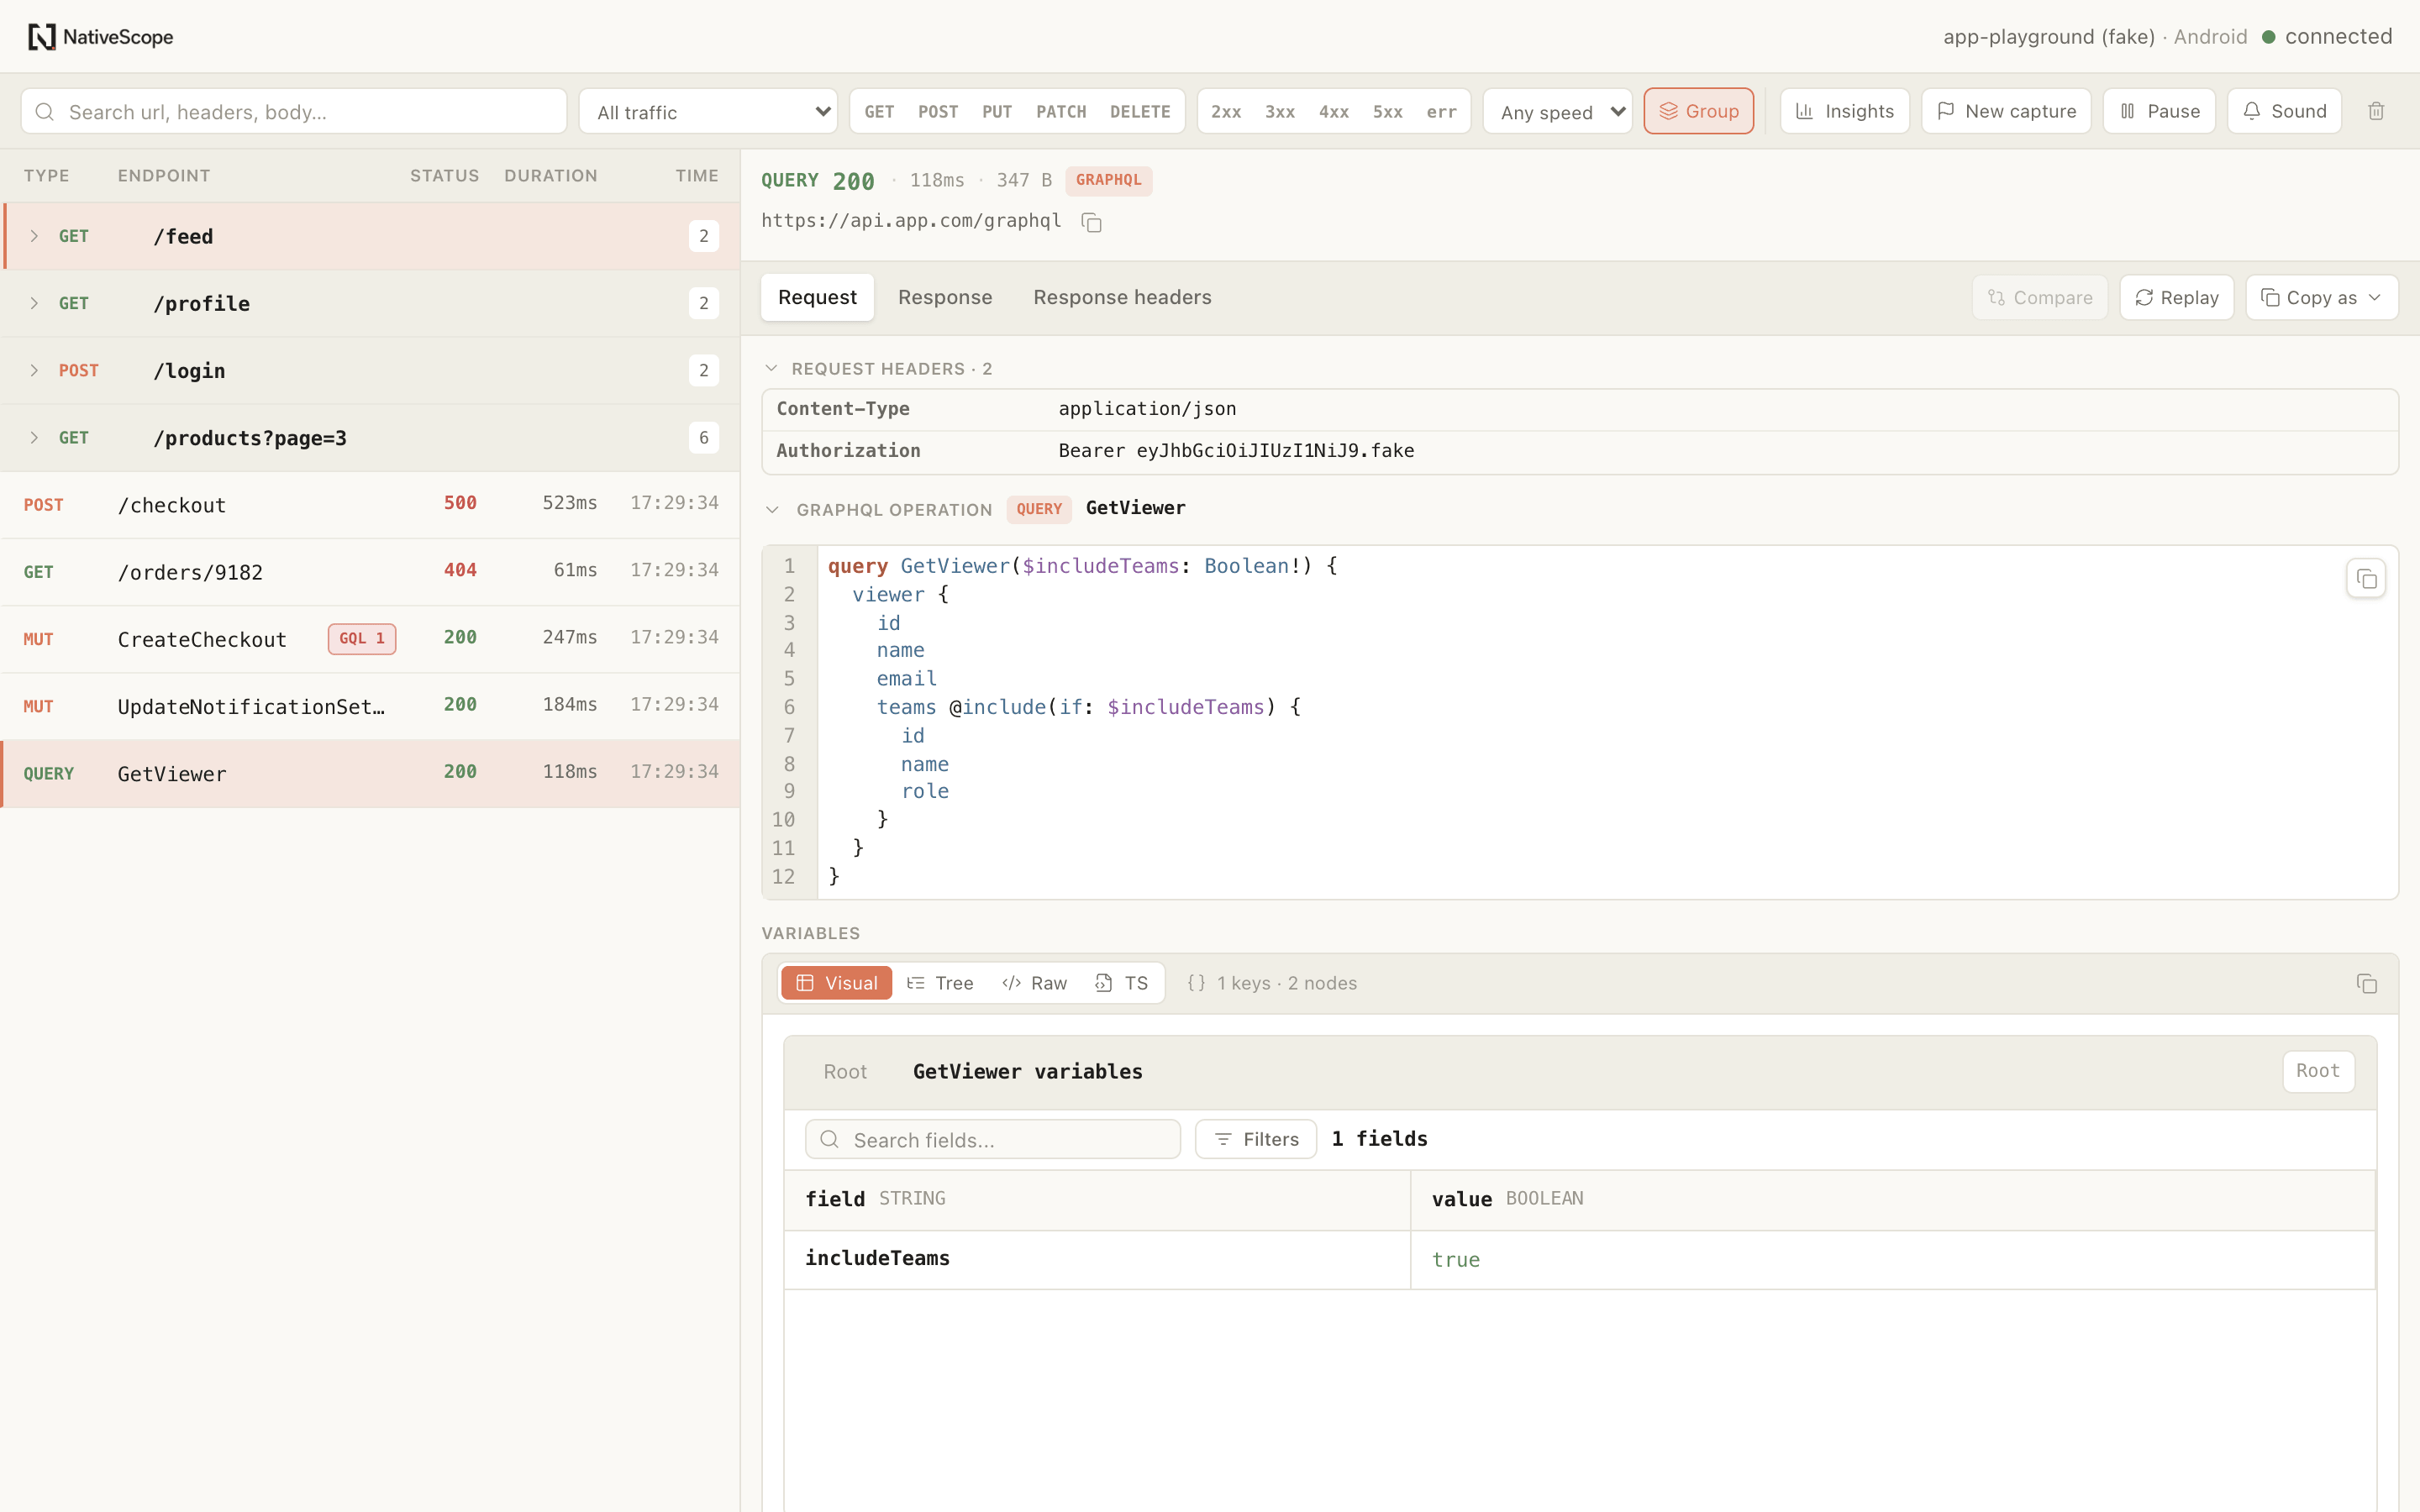The width and height of the screenshot is (2420, 1512).
Task: Open the Any speed dropdown
Action: click(x=1557, y=111)
